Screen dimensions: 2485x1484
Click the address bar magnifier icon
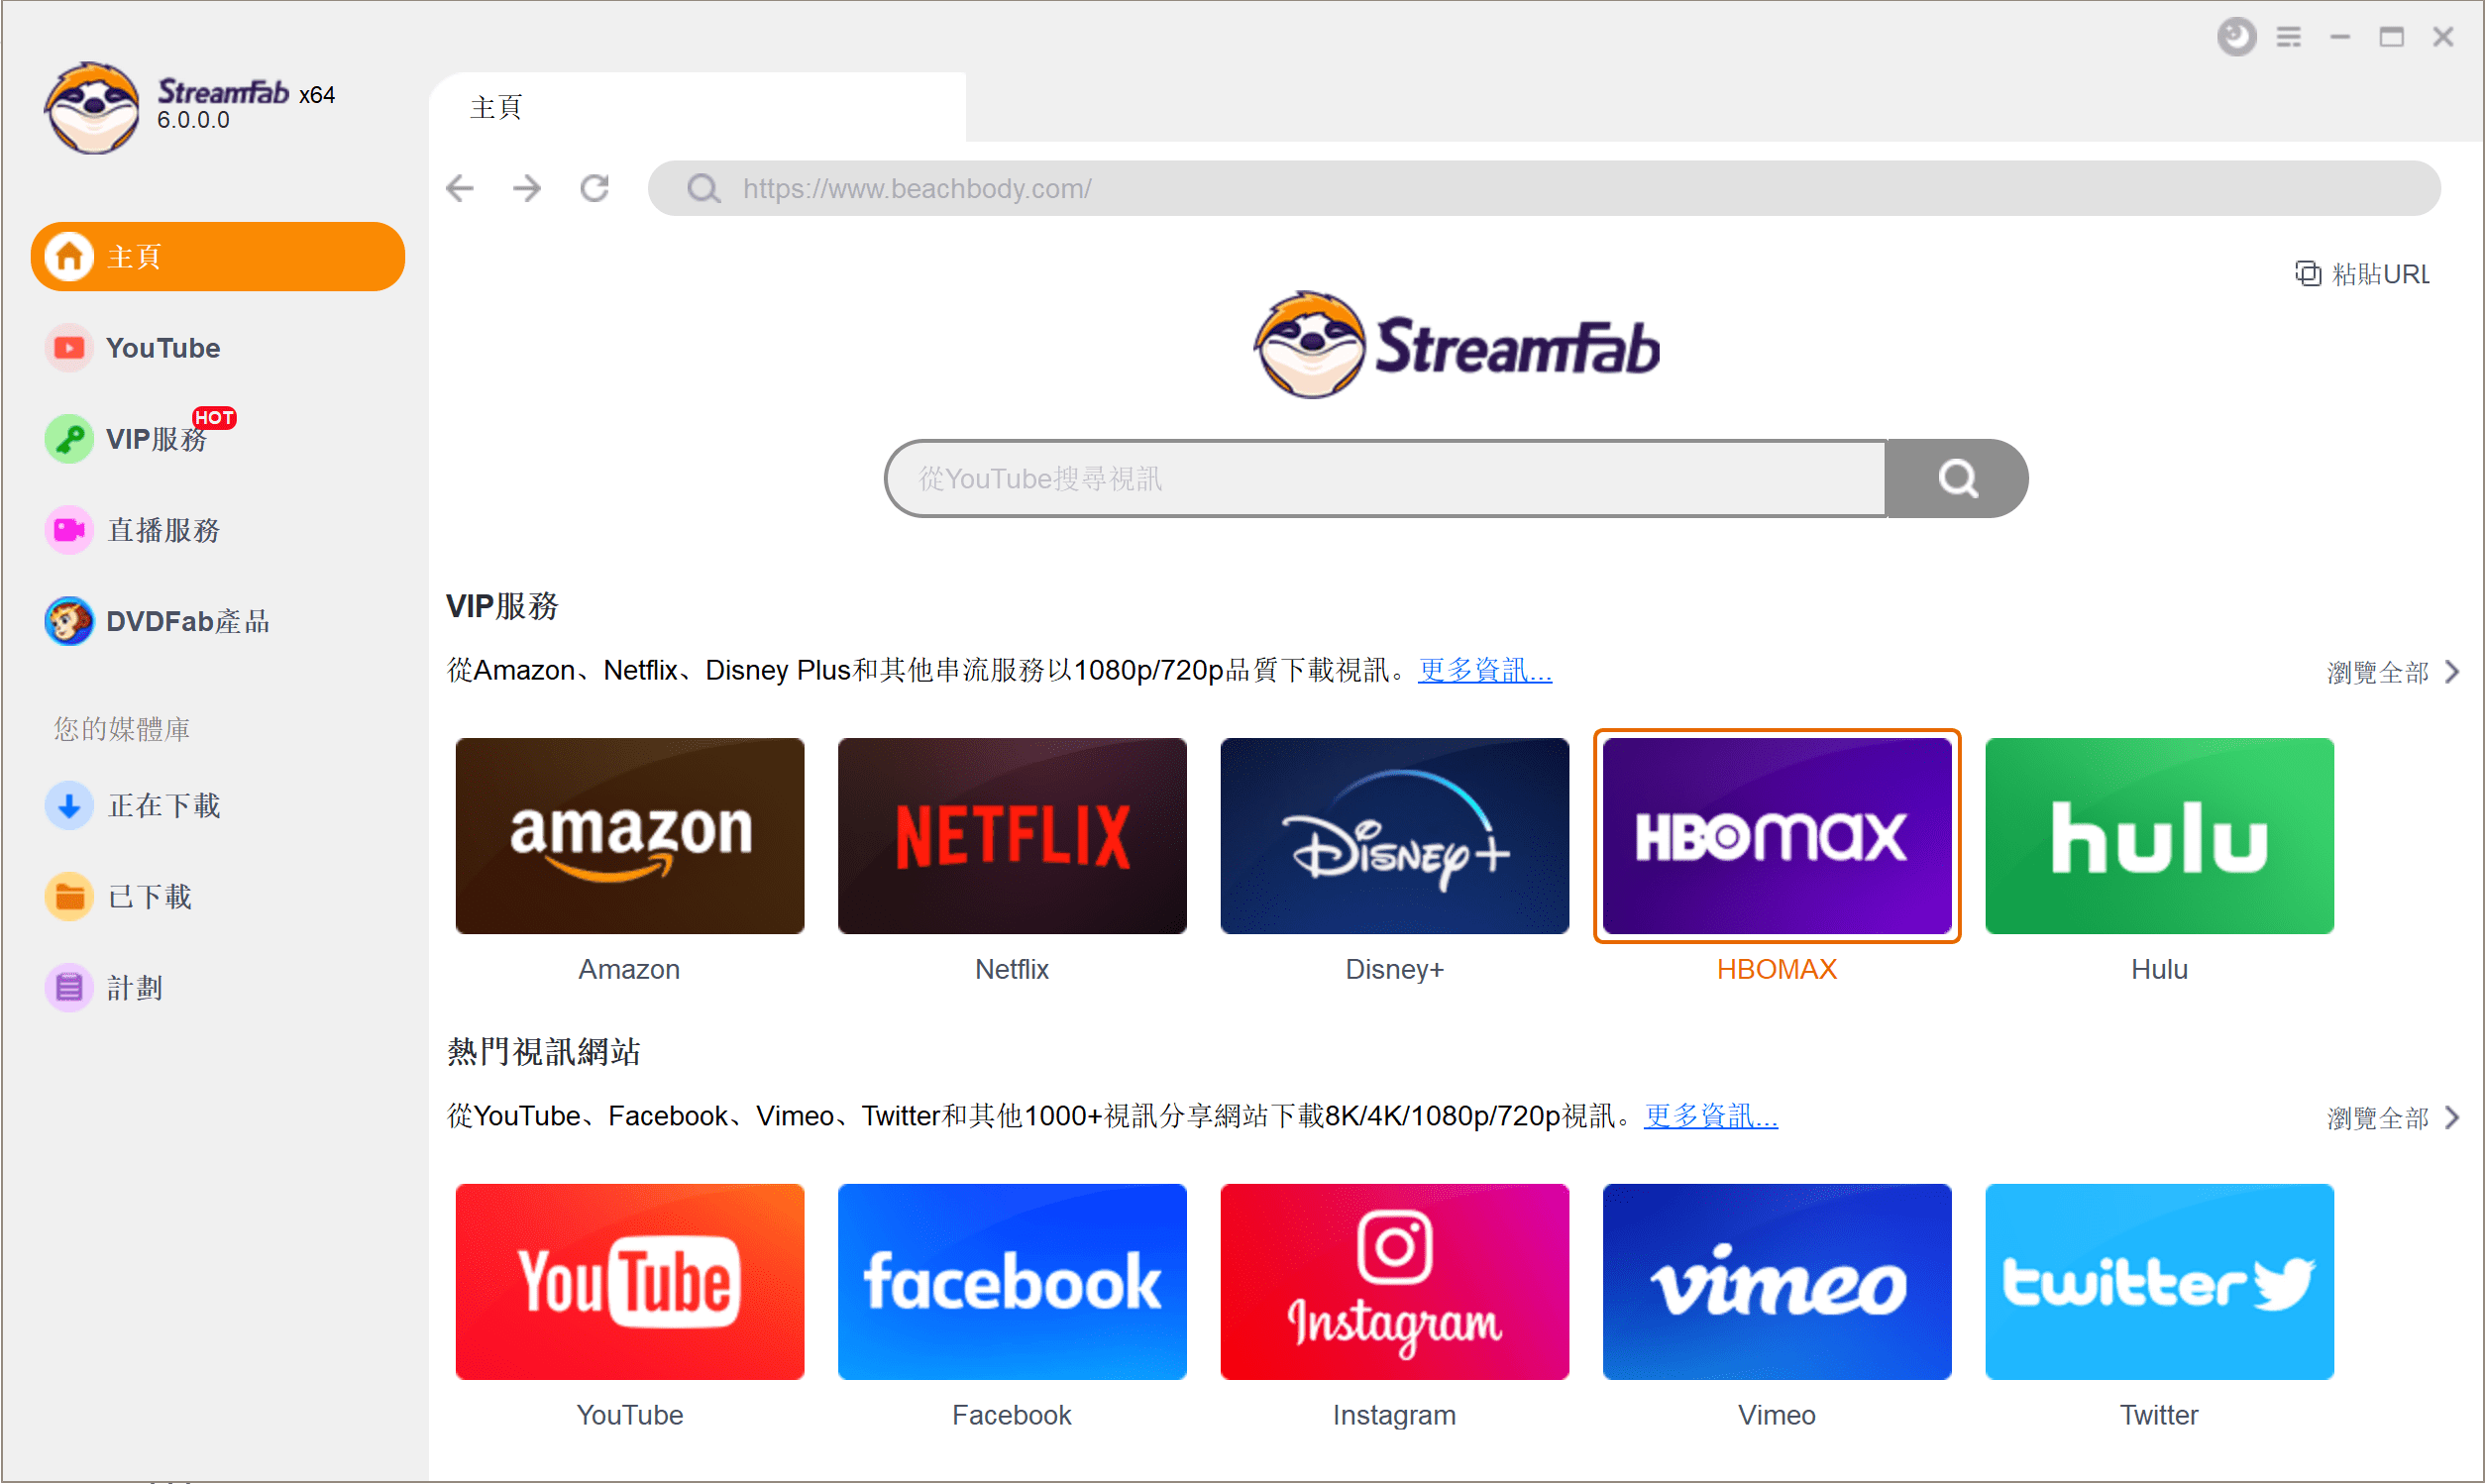[x=704, y=188]
